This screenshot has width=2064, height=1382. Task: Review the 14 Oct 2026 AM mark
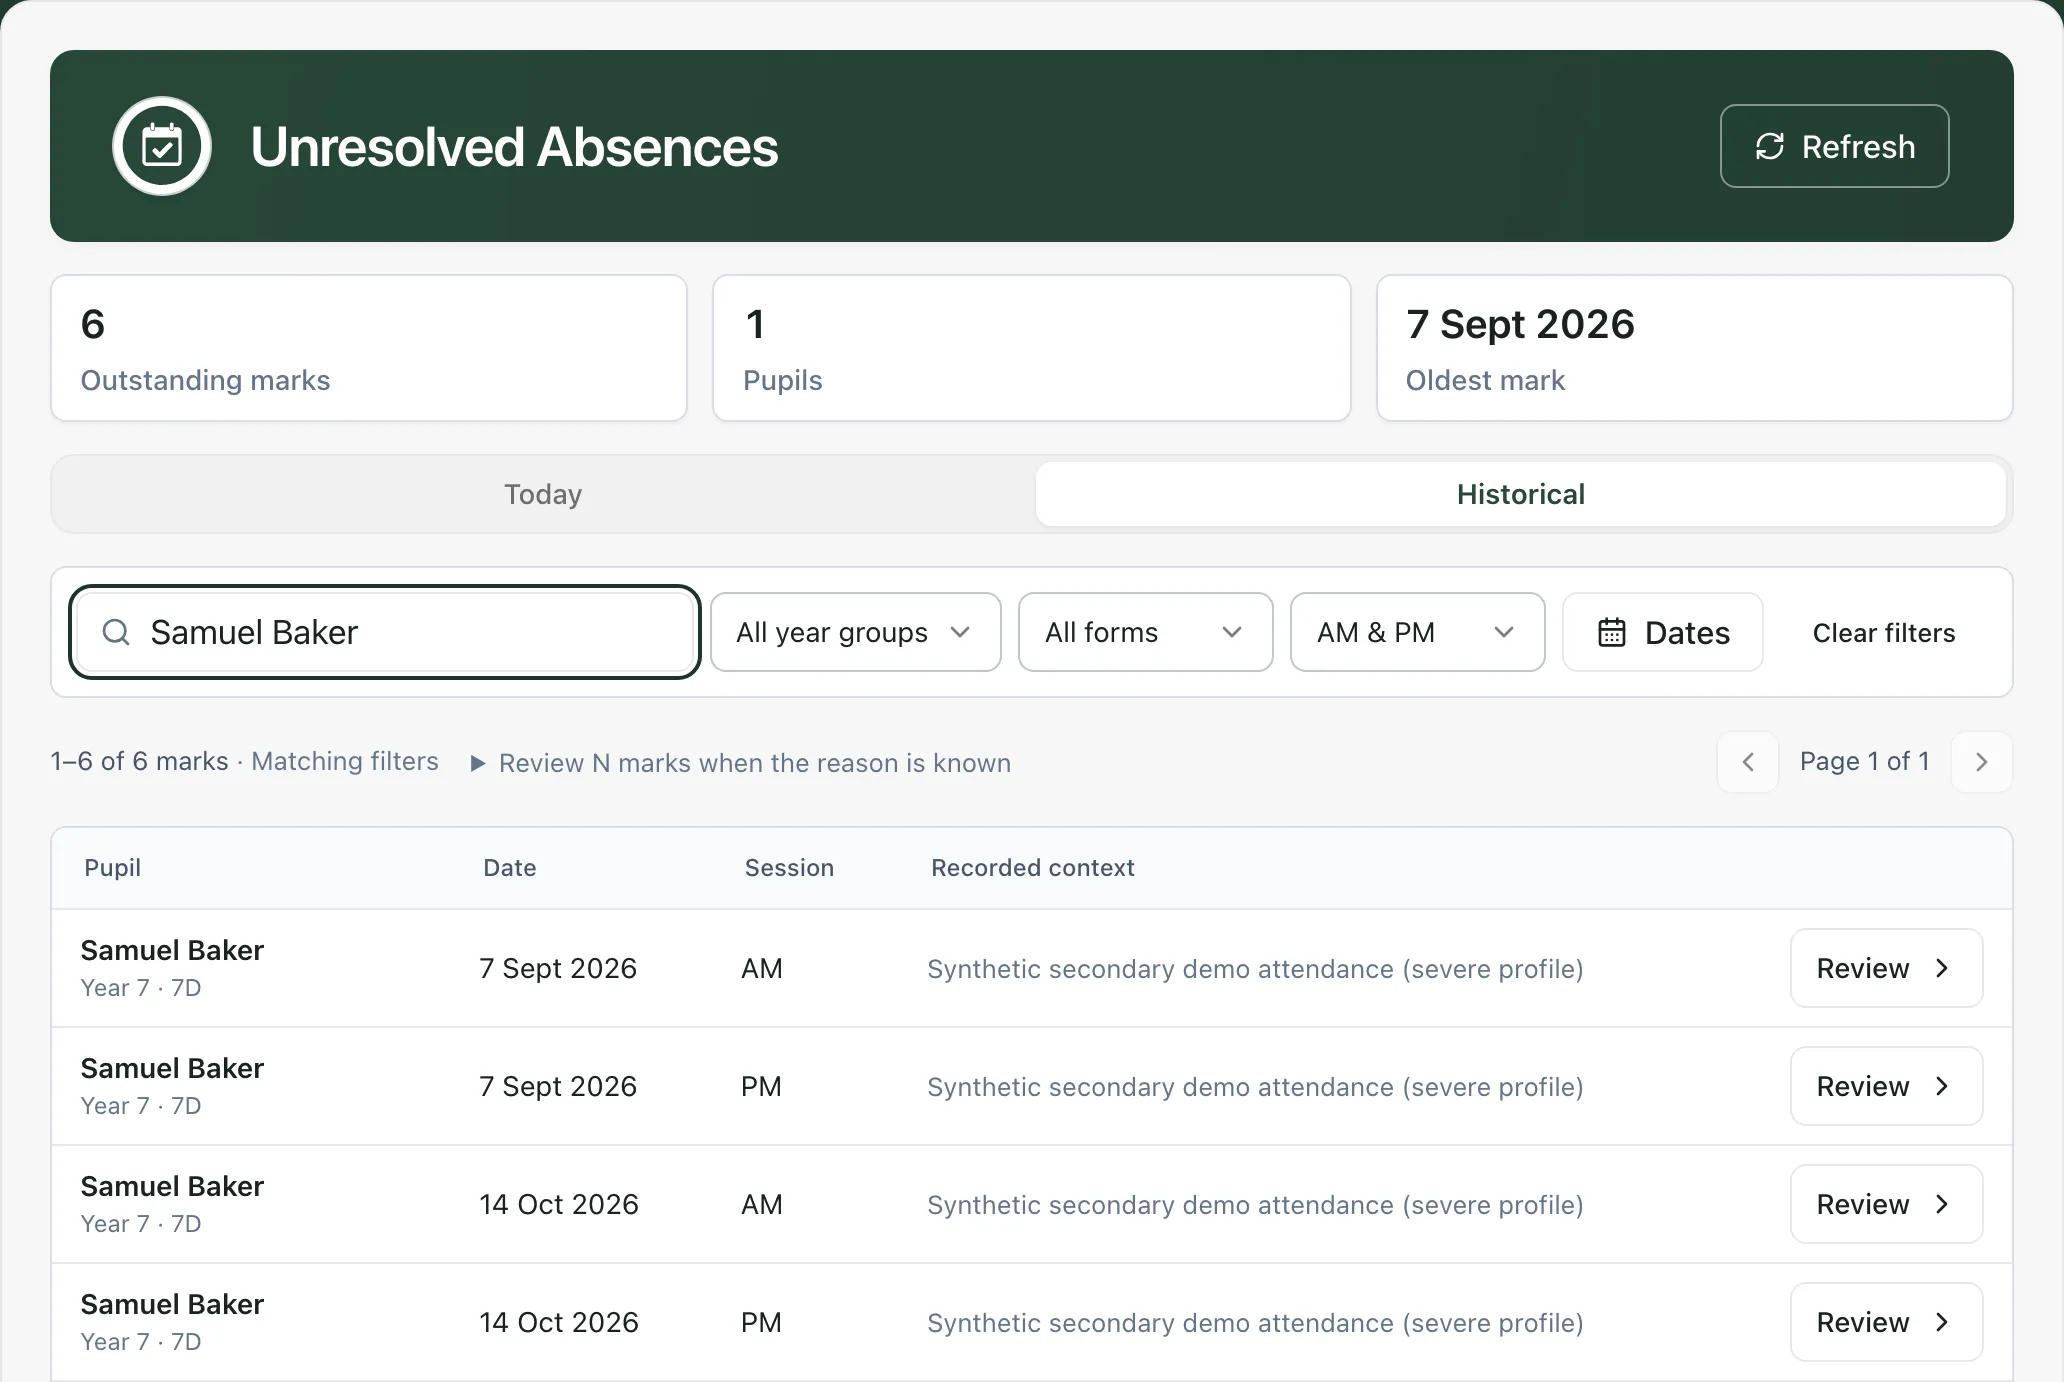coord(1886,1204)
